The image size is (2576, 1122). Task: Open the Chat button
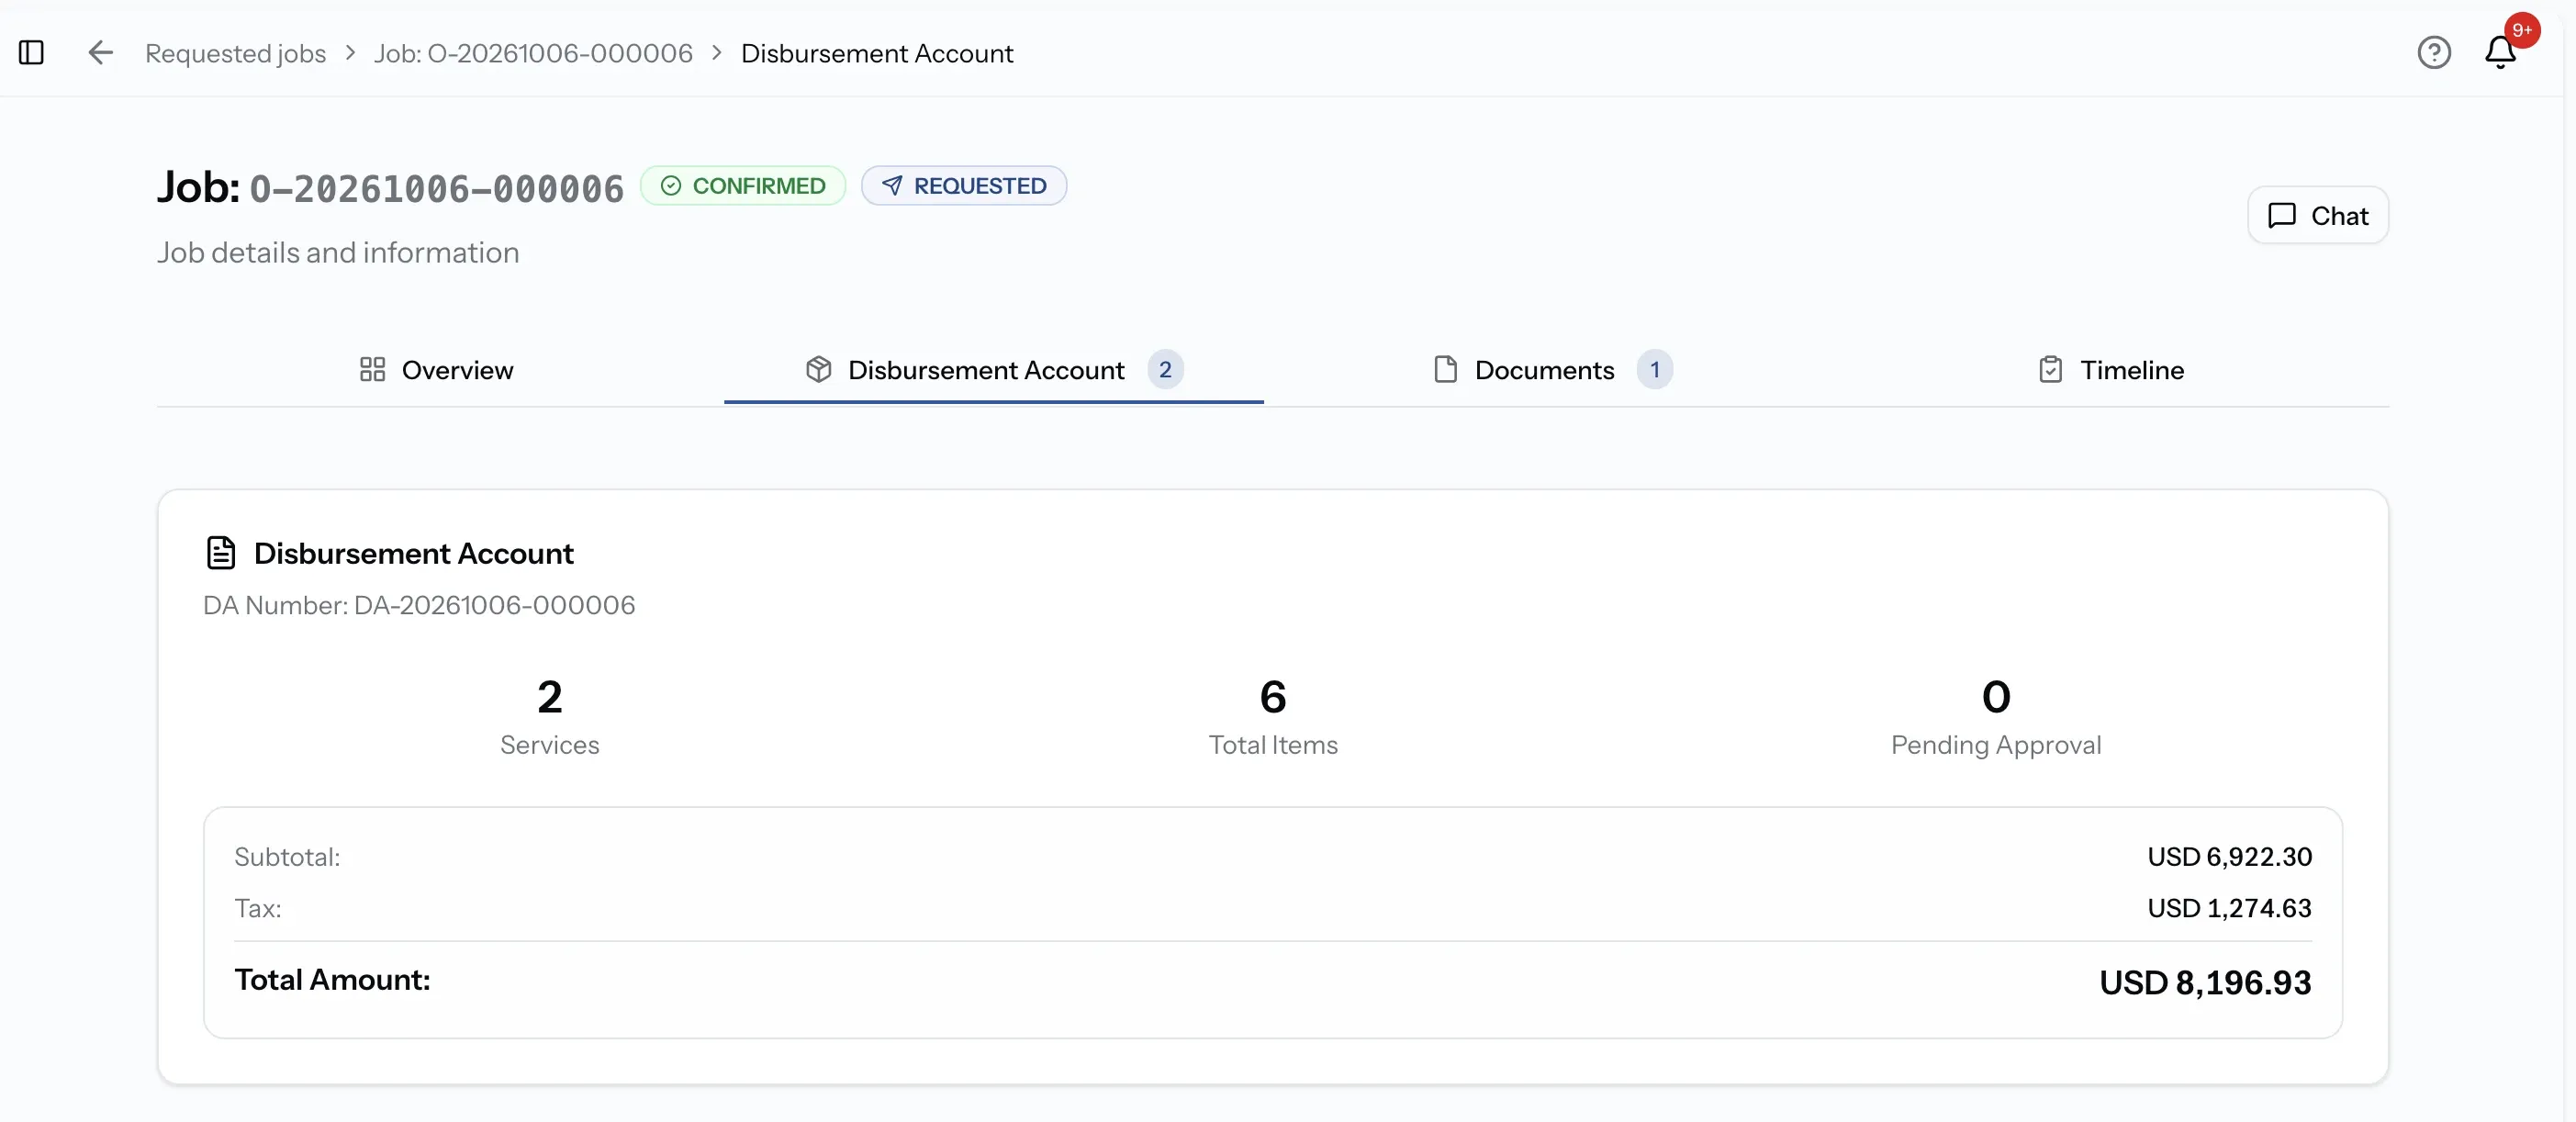[2317, 215]
